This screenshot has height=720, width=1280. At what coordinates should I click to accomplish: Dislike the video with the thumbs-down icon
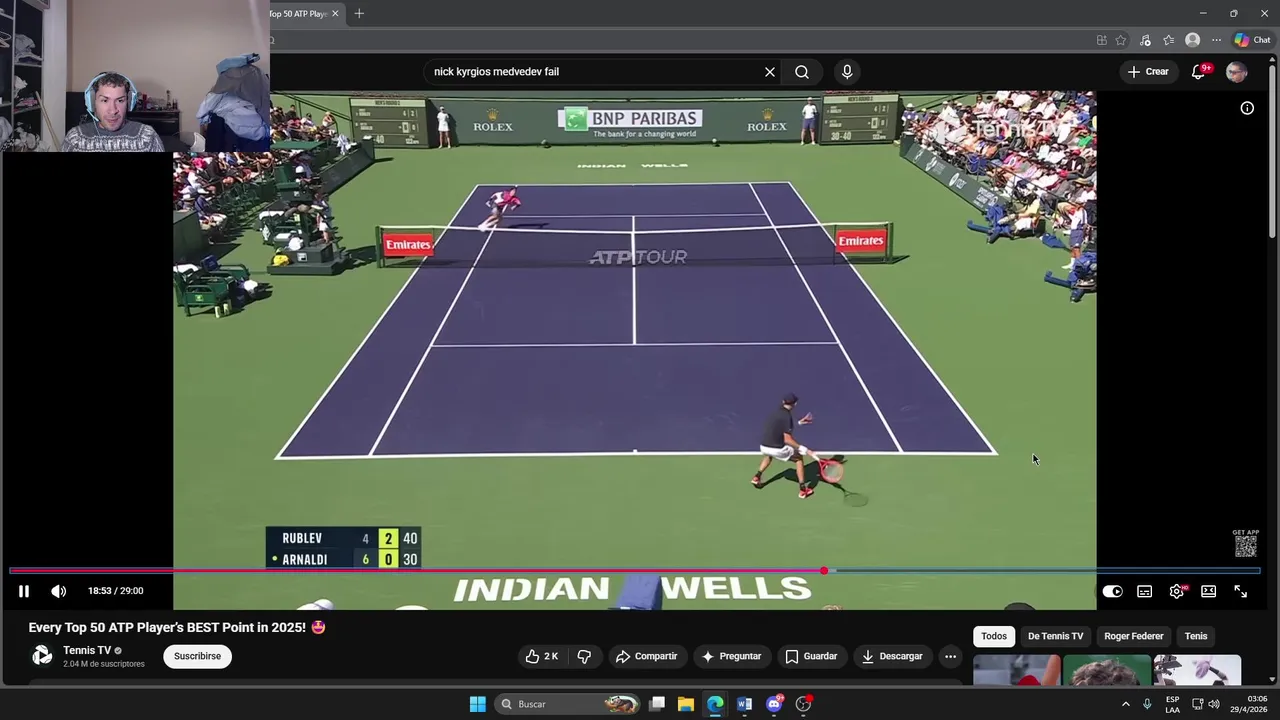584,656
